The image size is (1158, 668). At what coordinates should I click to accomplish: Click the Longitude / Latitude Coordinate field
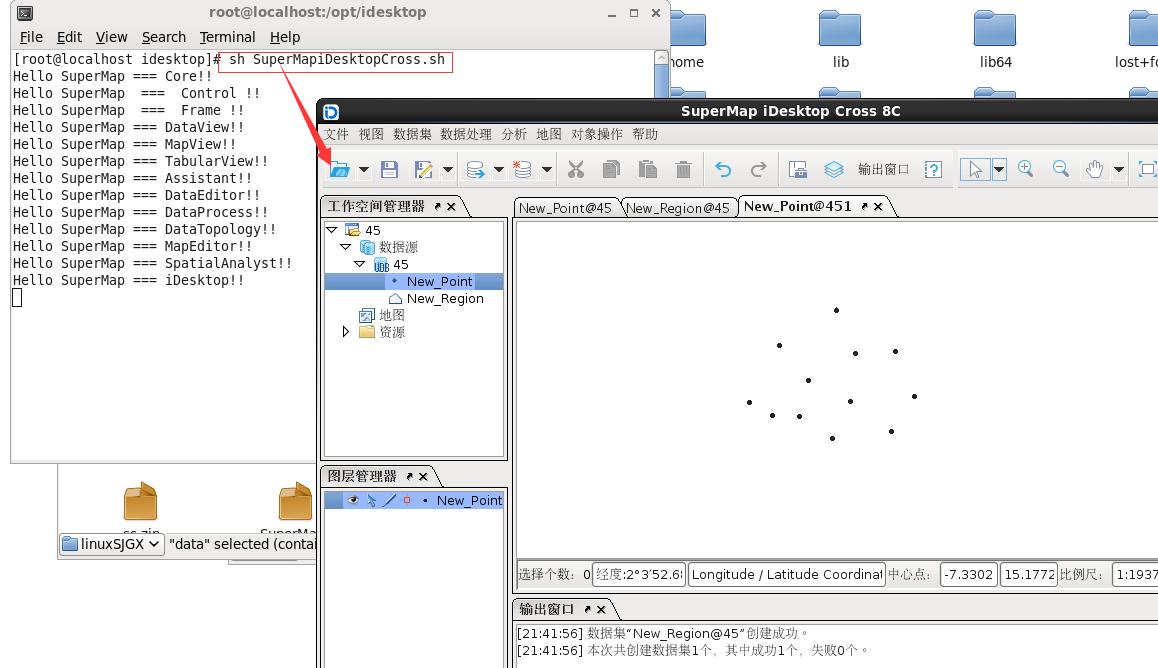pyautogui.click(x=787, y=574)
